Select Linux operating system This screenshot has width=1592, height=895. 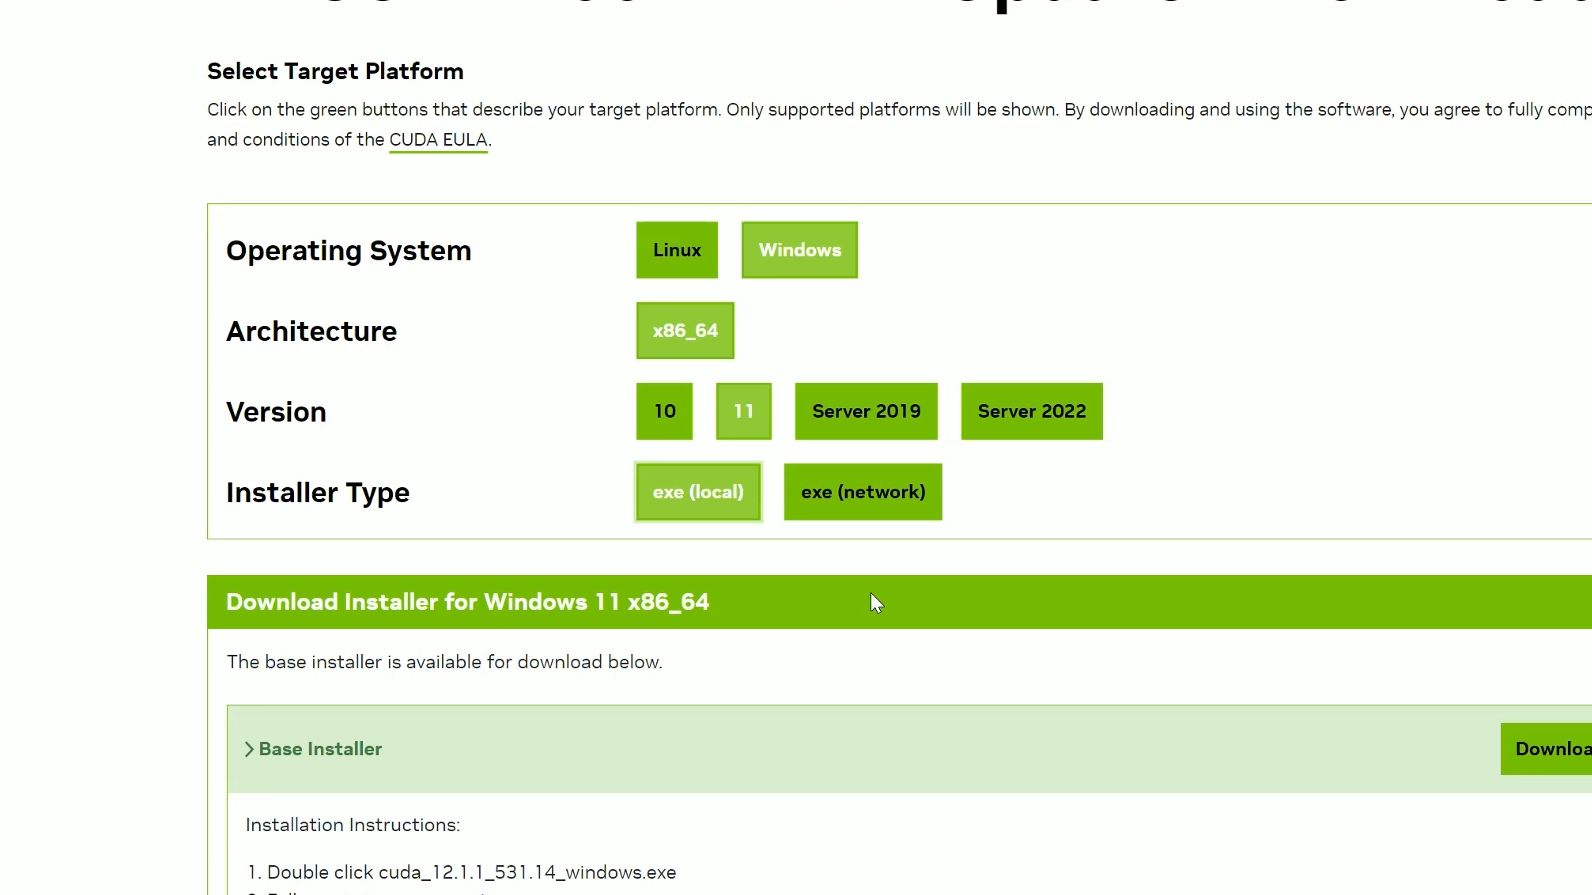[677, 250]
